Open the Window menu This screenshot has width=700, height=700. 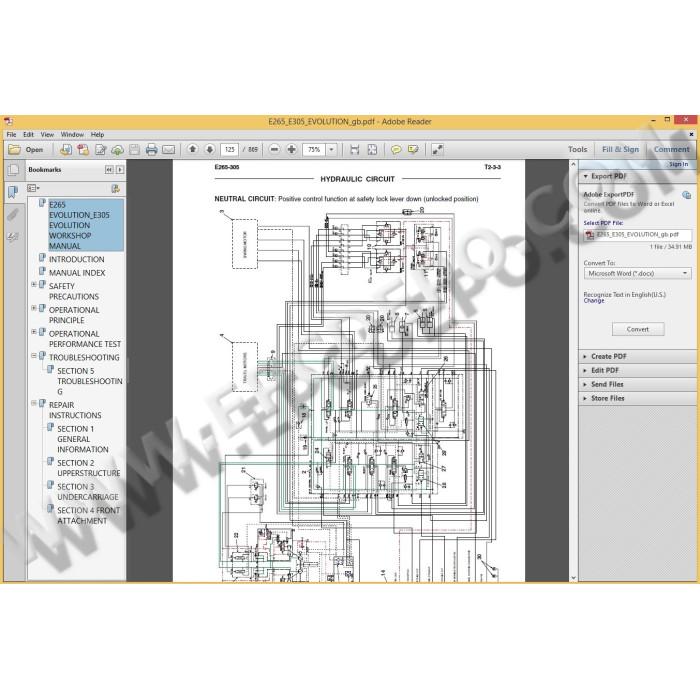[72, 134]
